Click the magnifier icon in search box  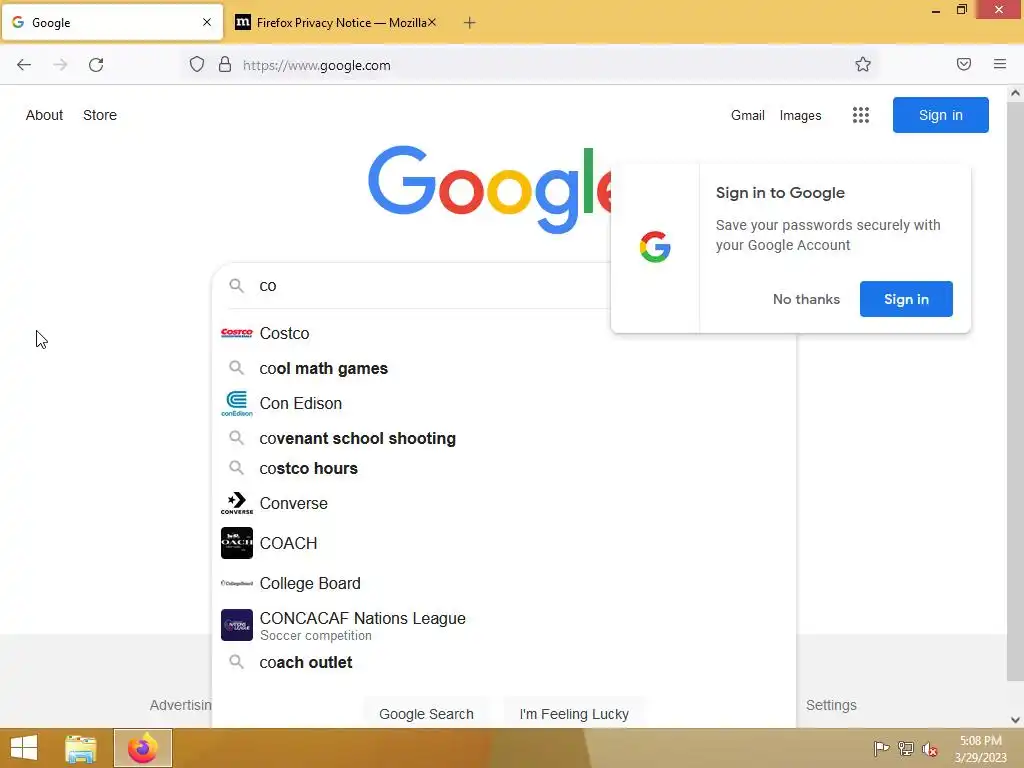click(x=236, y=285)
